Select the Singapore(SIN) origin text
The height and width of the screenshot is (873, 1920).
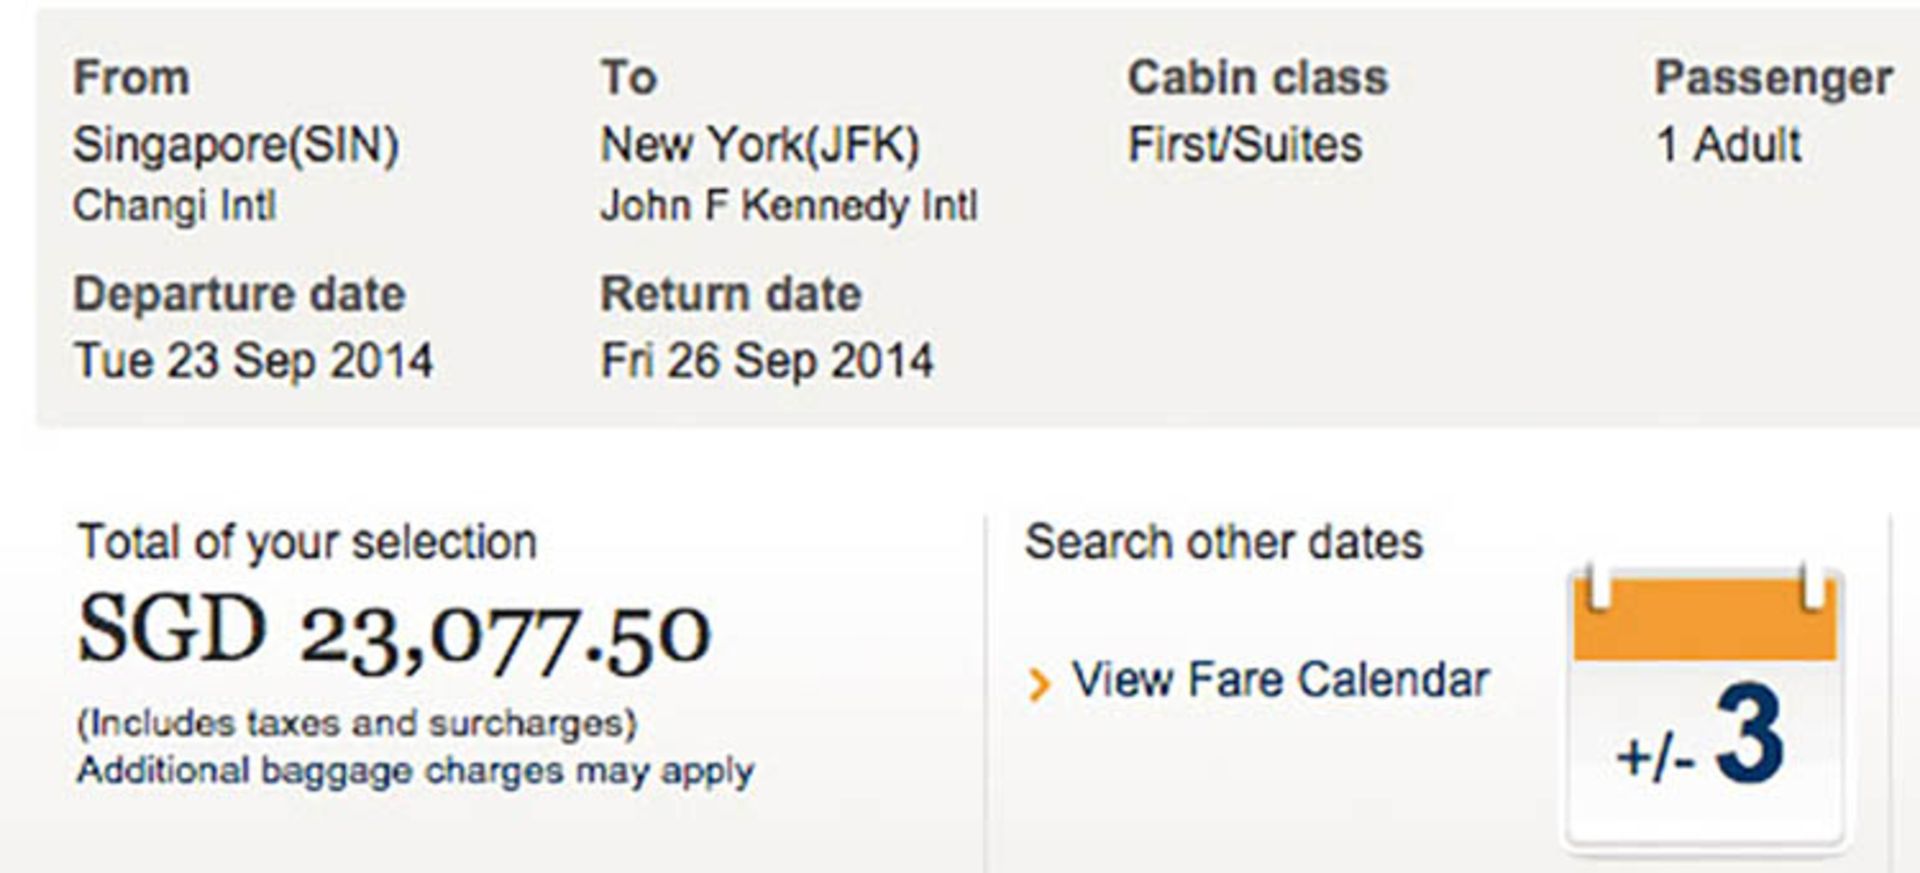(x=236, y=145)
